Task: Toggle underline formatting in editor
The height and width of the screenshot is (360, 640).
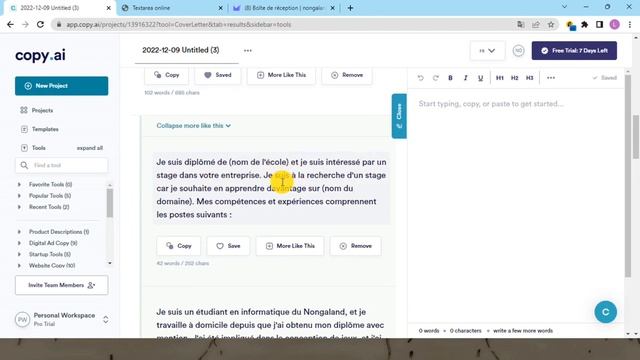Action: pos(480,78)
